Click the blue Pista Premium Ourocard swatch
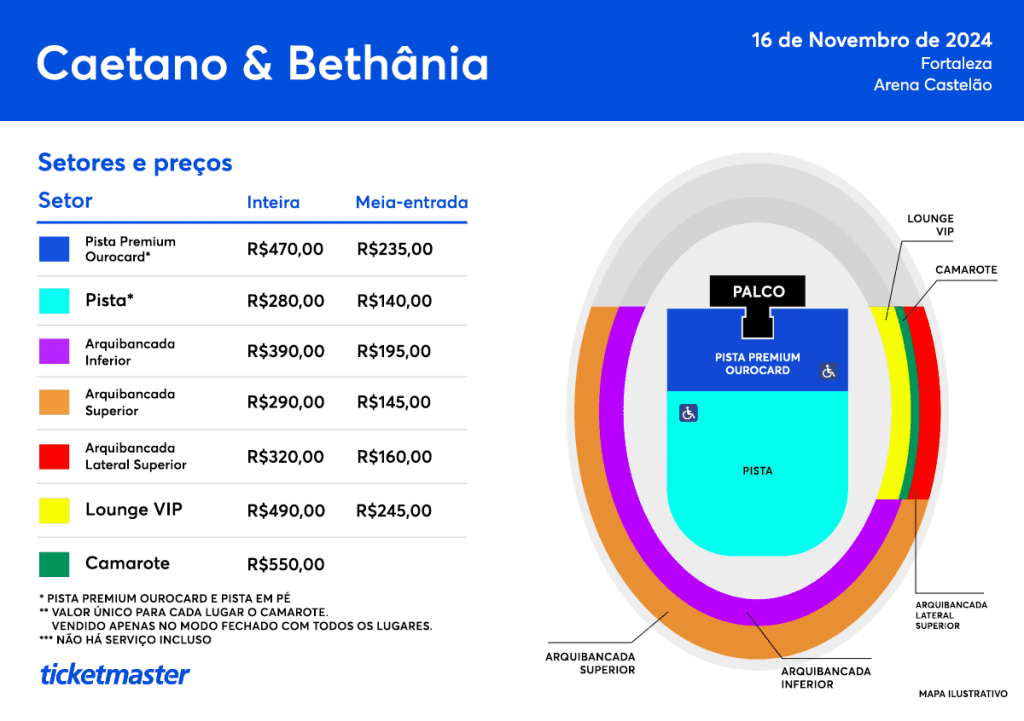Viewport: 1024px width, 721px height. point(54,249)
